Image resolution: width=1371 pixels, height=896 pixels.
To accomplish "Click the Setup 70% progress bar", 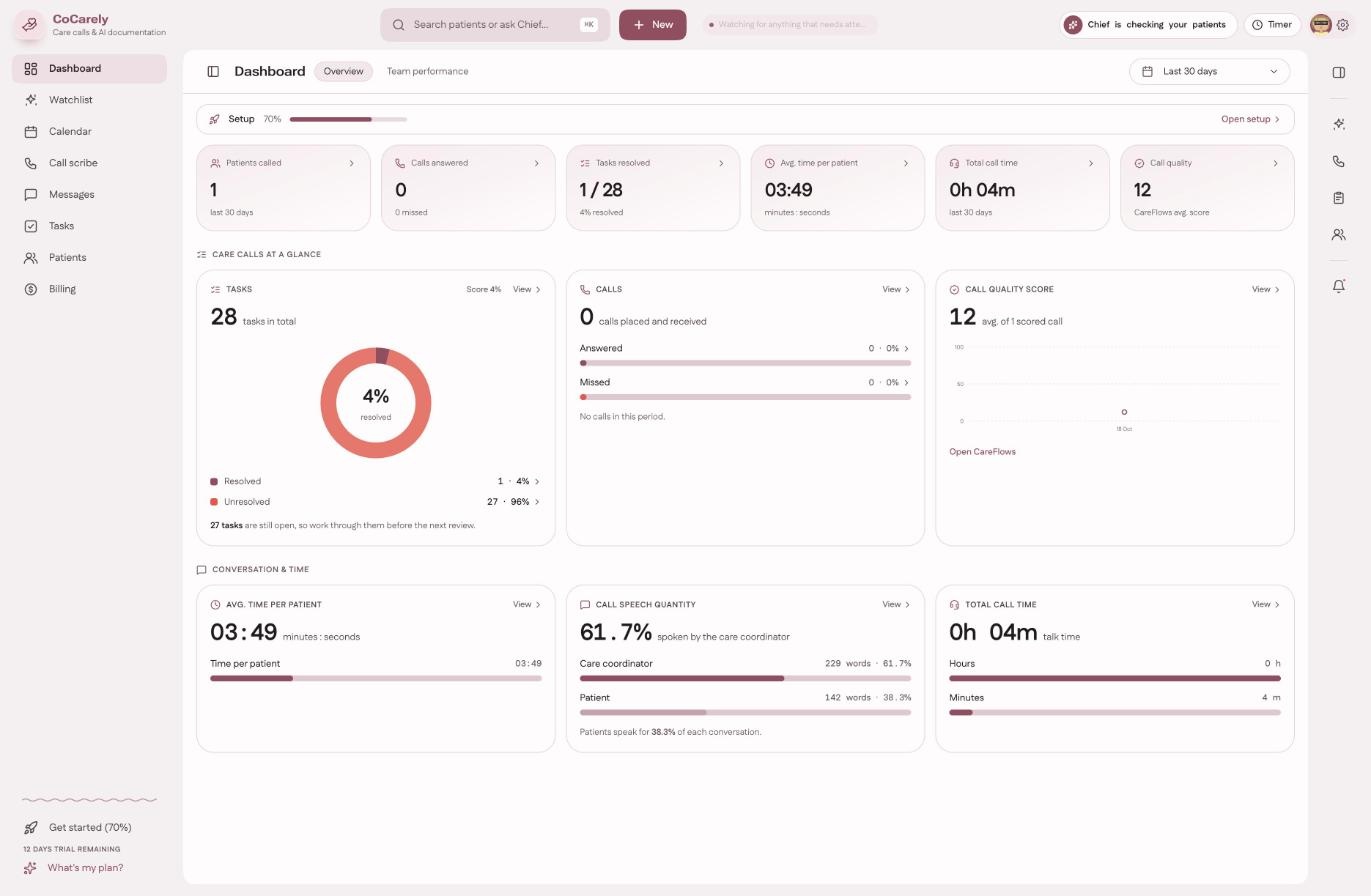I will [x=348, y=119].
